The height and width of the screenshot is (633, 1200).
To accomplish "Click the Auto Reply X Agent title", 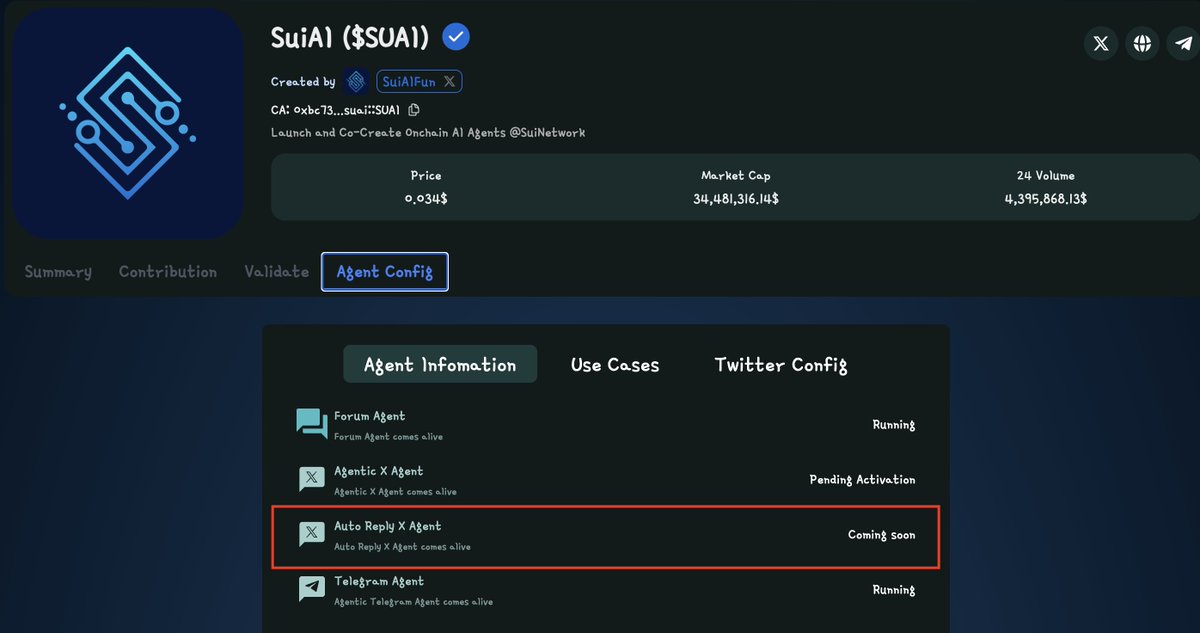I will 388,526.
